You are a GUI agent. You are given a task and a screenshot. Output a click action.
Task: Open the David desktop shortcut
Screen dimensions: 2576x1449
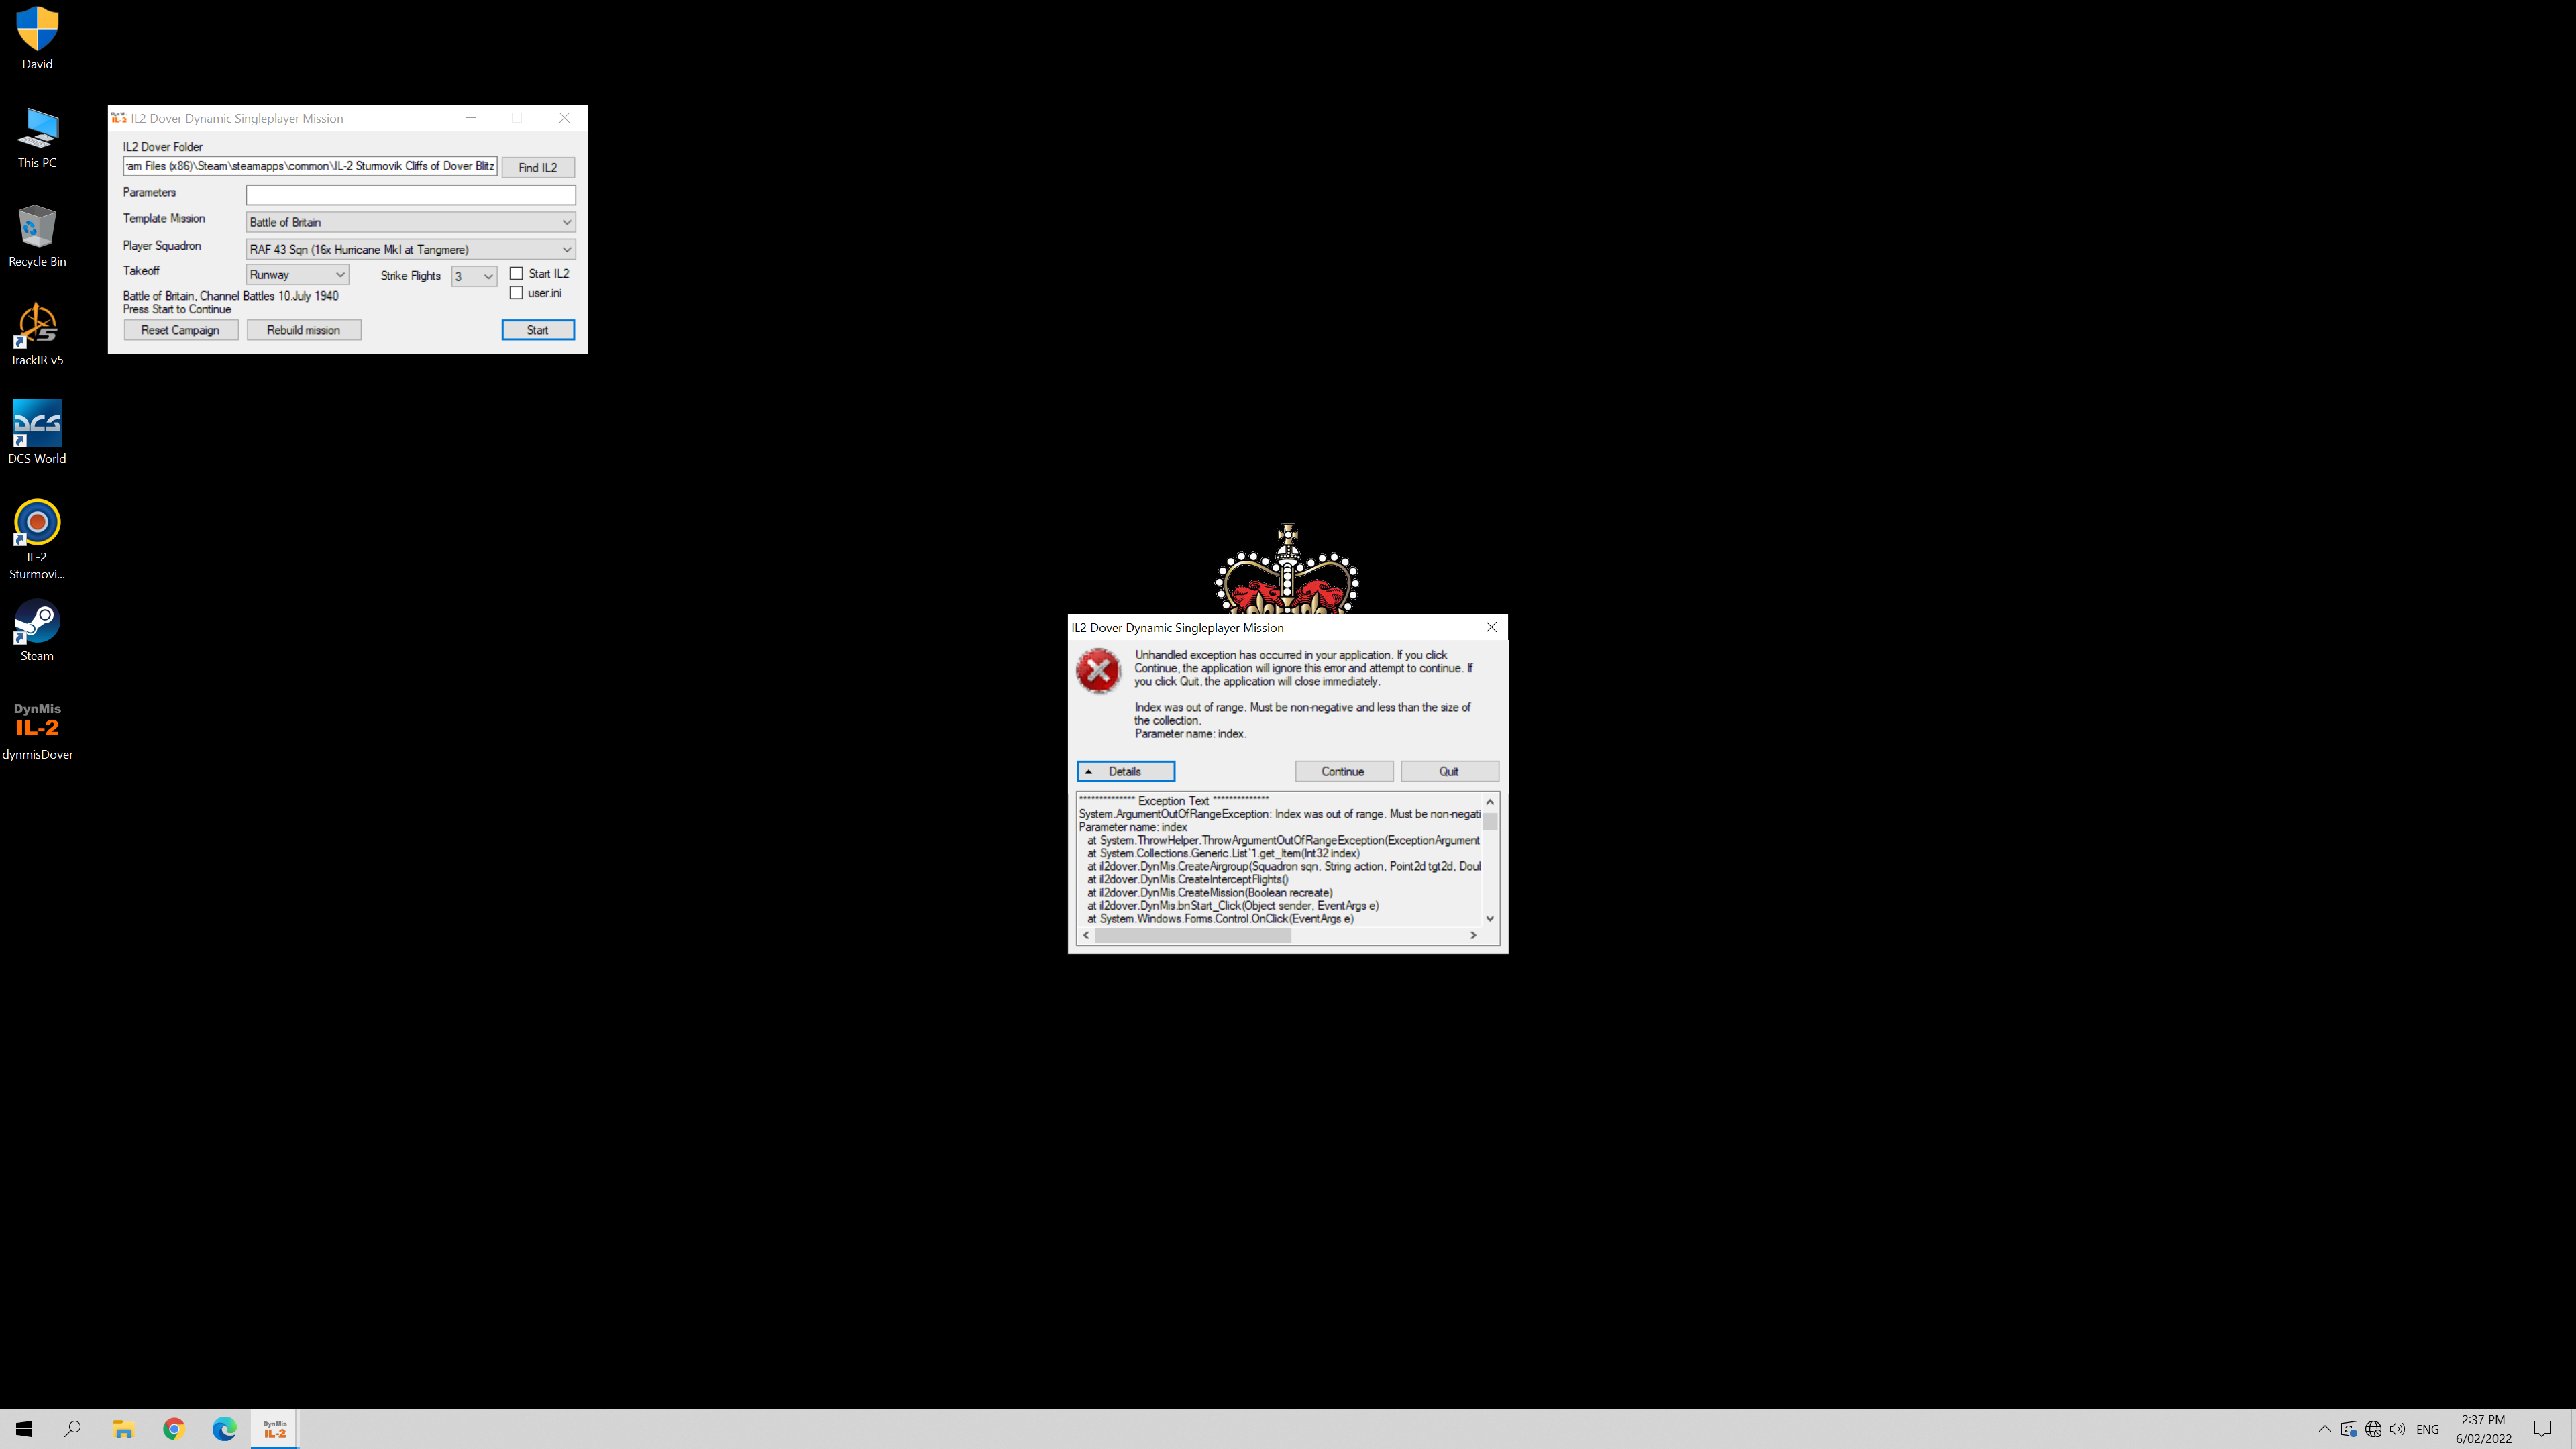[x=37, y=38]
